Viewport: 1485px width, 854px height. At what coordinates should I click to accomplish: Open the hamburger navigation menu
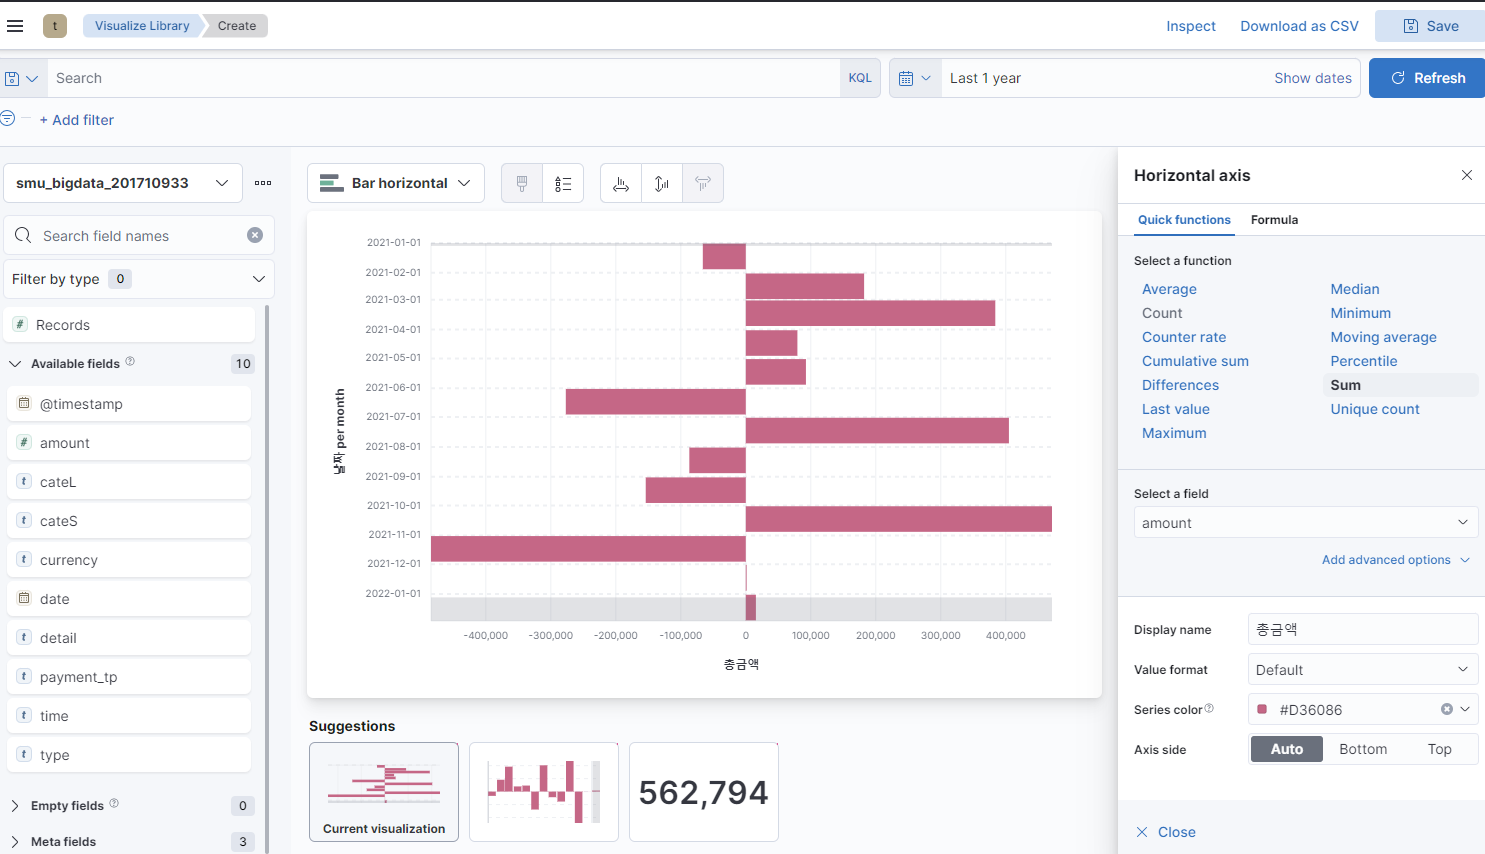pos(15,26)
